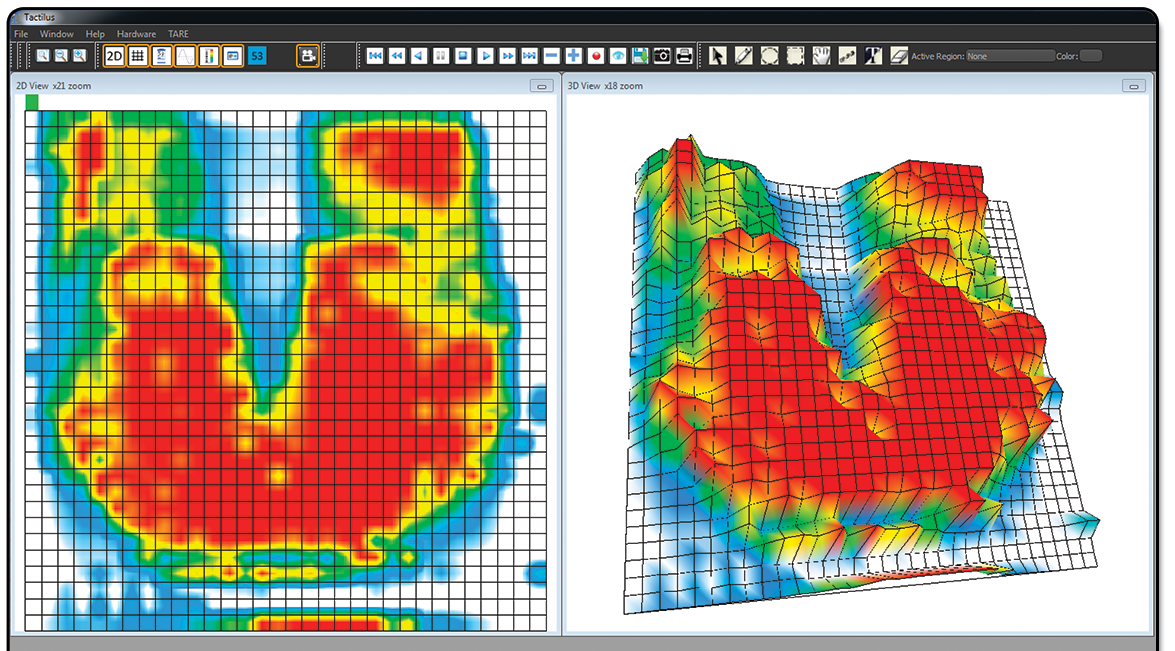Image resolution: width=1175 pixels, height=651 pixels.
Task: Pause the playback
Action: 441,55
